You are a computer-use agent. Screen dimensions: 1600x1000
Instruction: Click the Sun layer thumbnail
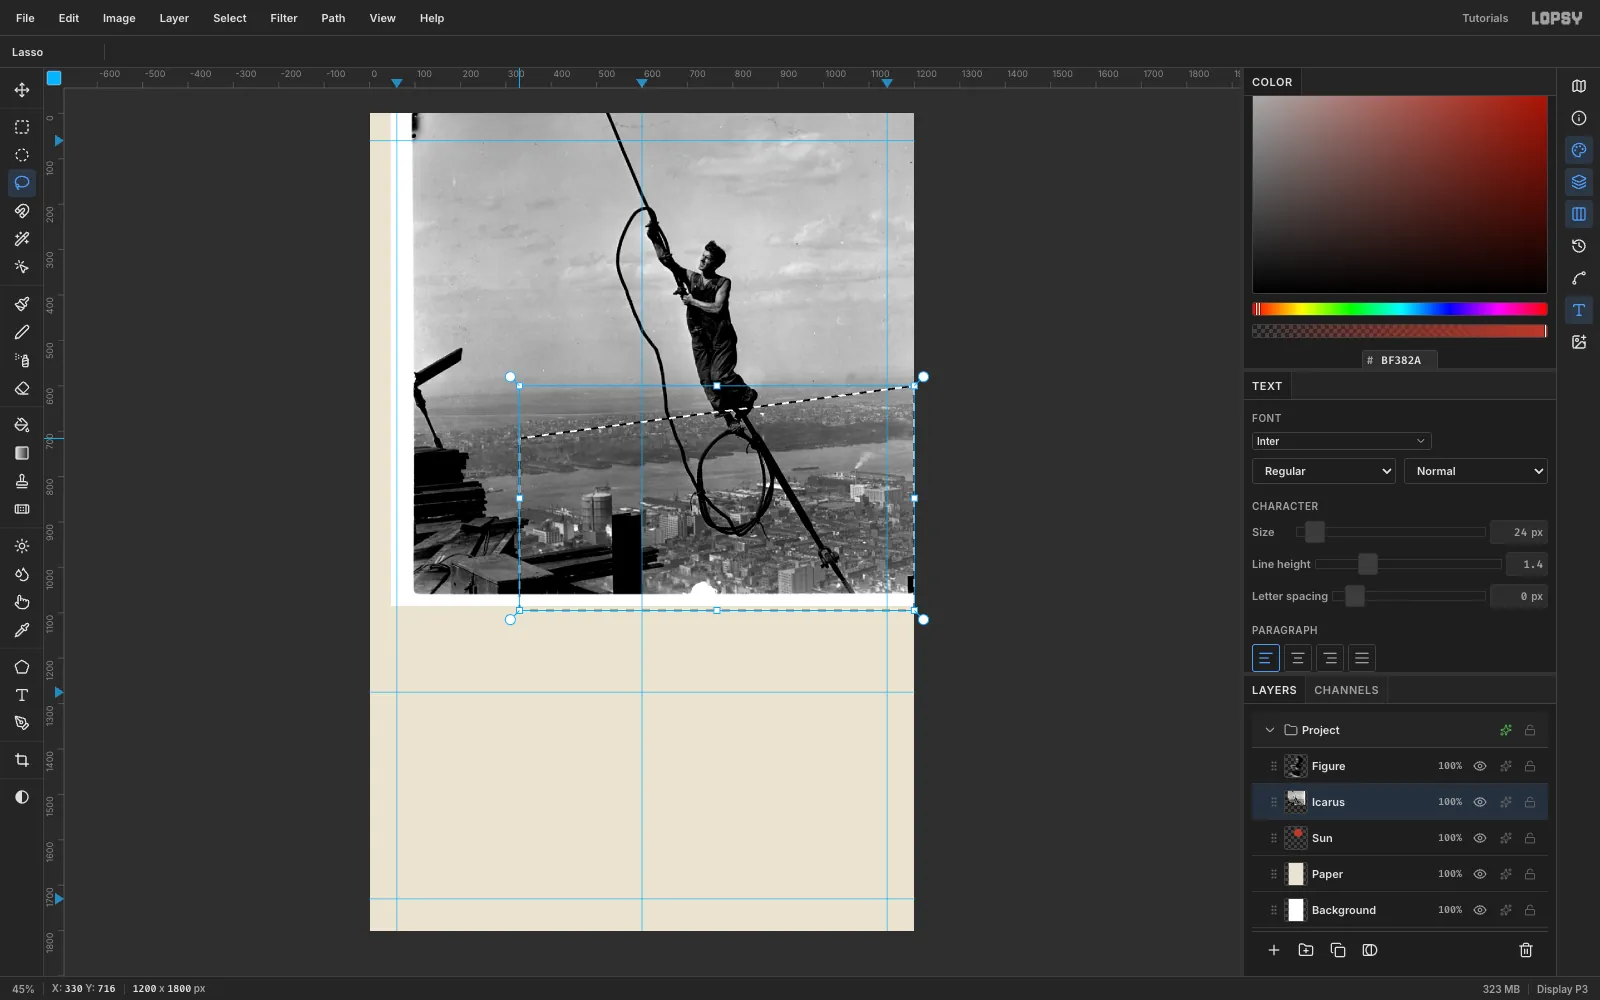1296,838
